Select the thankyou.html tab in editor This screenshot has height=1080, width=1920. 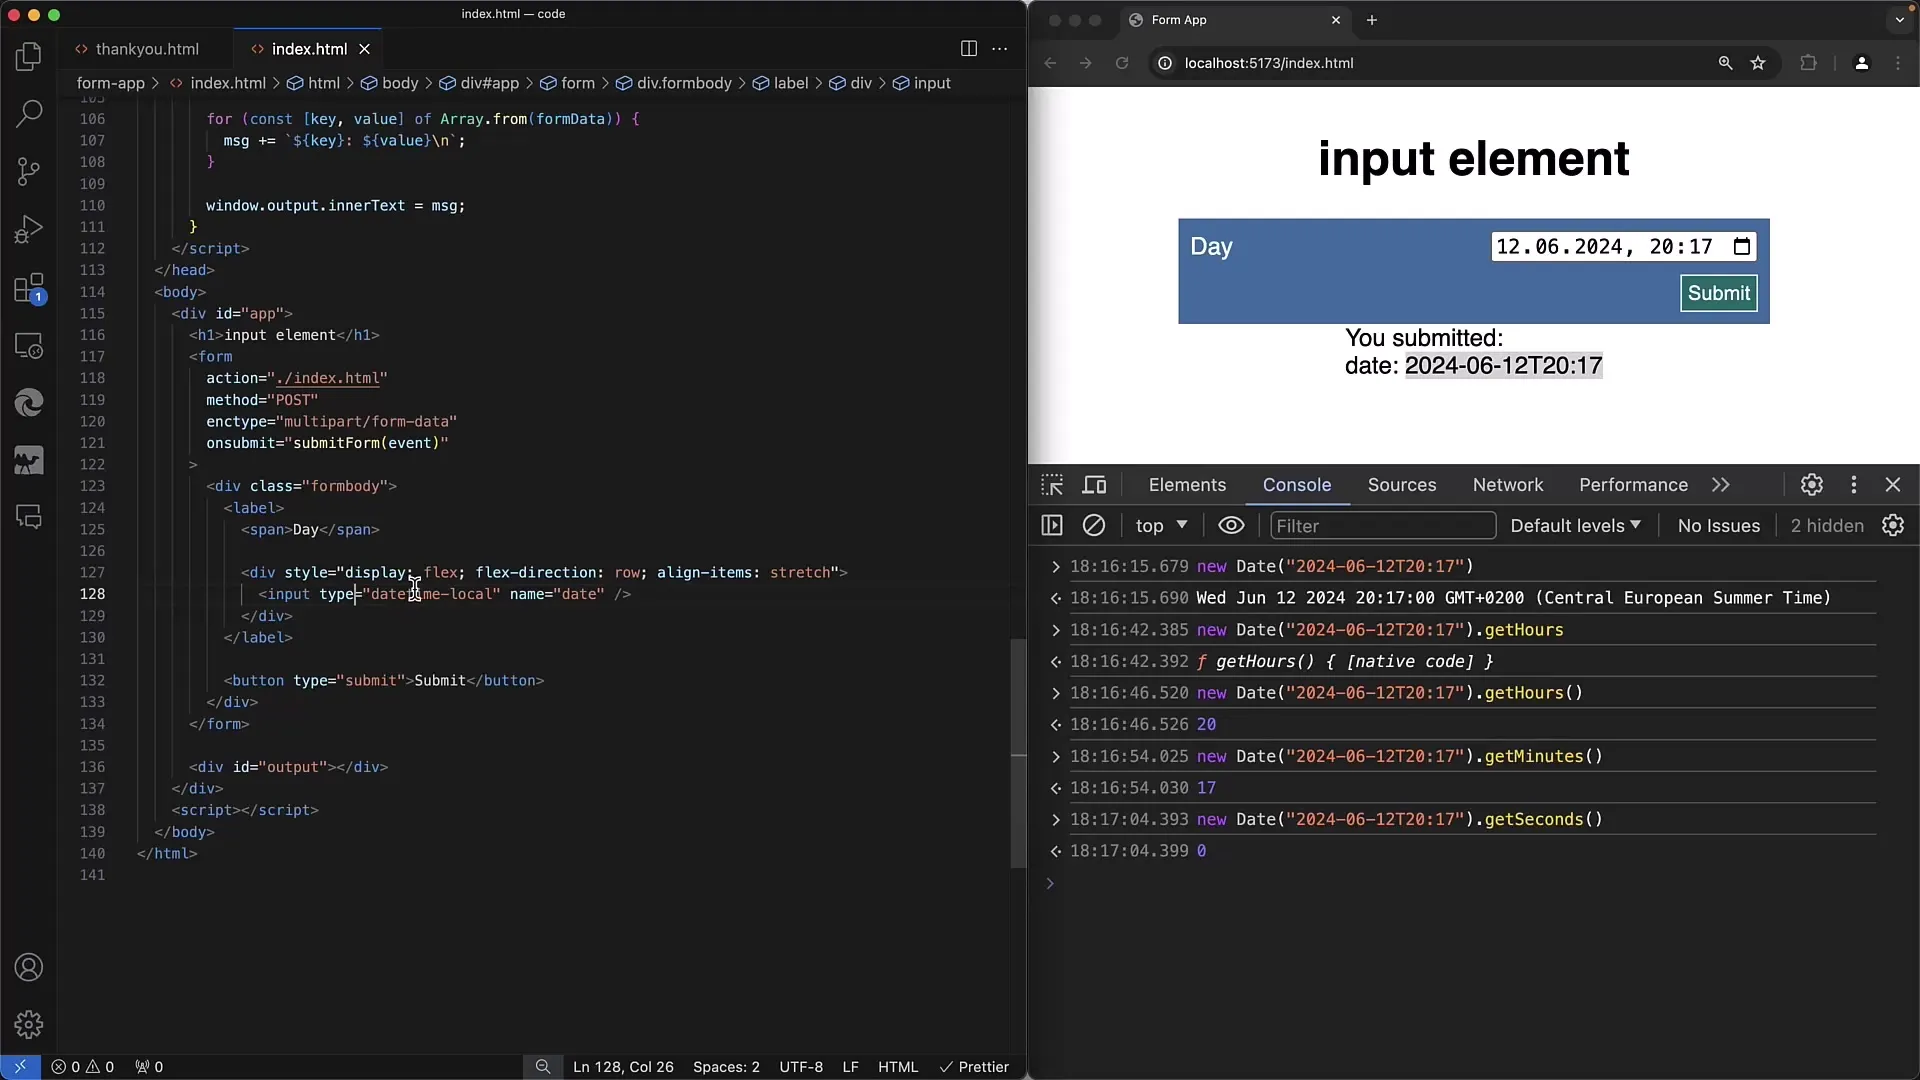click(x=146, y=49)
